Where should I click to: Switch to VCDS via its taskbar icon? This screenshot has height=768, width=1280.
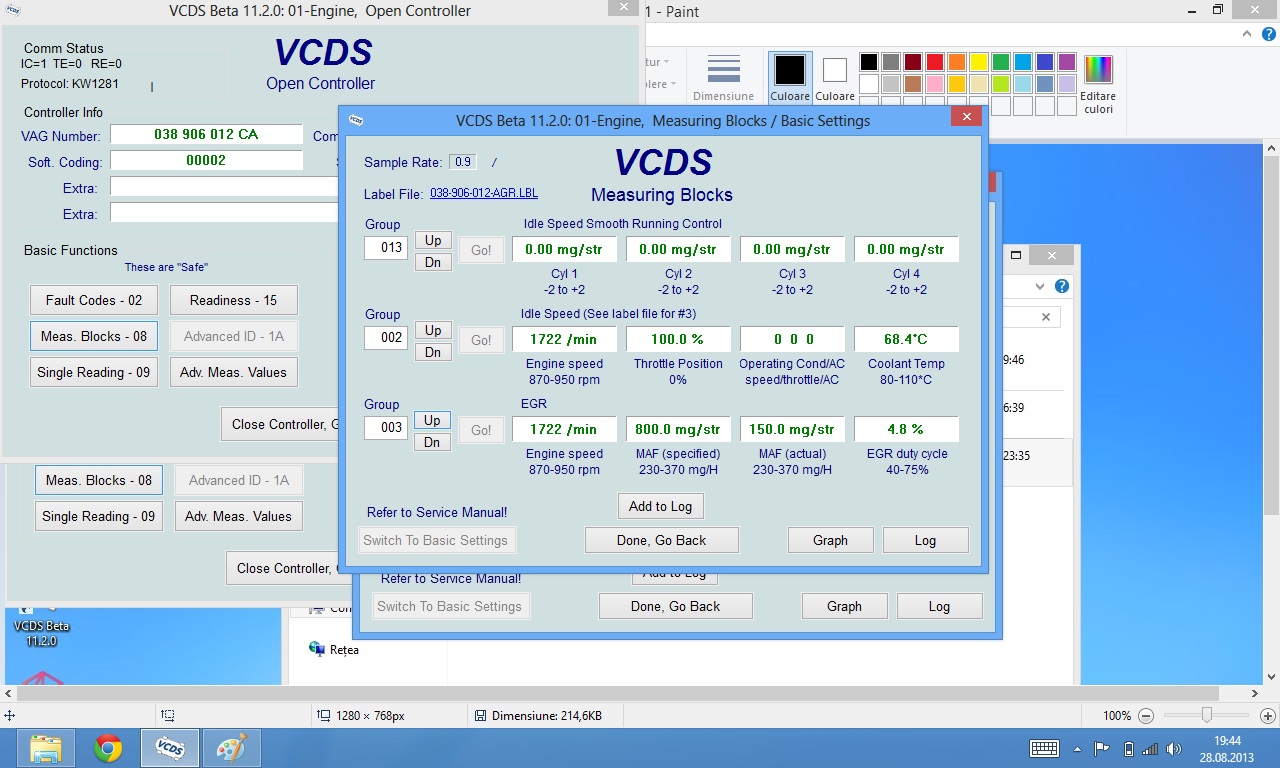170,748
